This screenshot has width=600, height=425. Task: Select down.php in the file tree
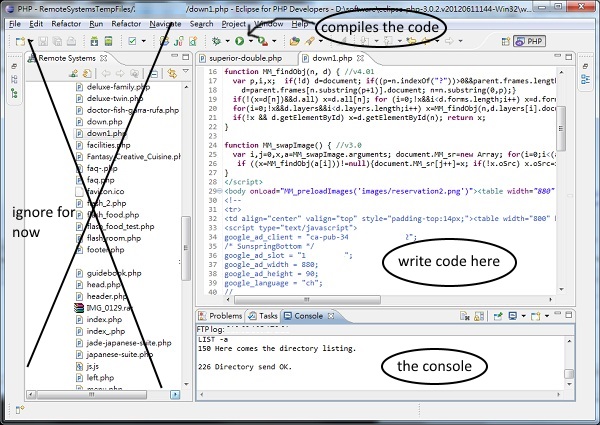99,122
